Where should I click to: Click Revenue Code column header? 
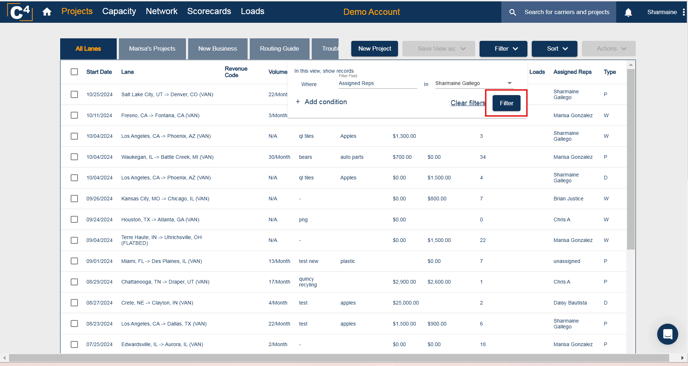click(236, 72)
